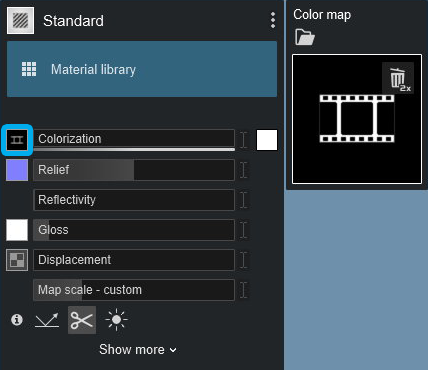
Task: Toggle the sun emissive icon
Action: tap(116, 320)
